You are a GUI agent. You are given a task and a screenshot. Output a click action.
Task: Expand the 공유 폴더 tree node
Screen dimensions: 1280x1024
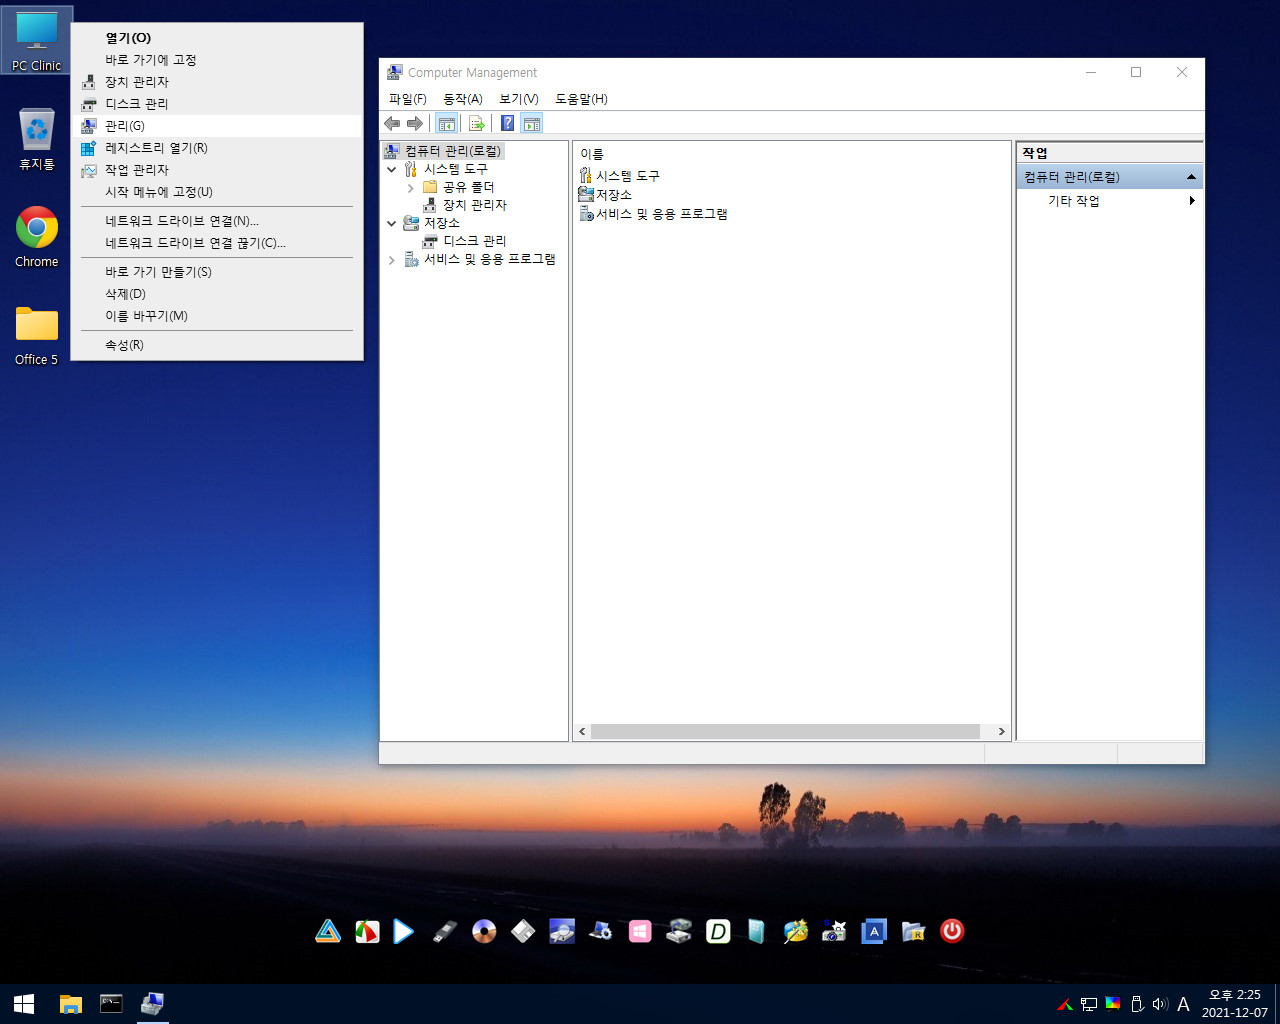(410, 187)
